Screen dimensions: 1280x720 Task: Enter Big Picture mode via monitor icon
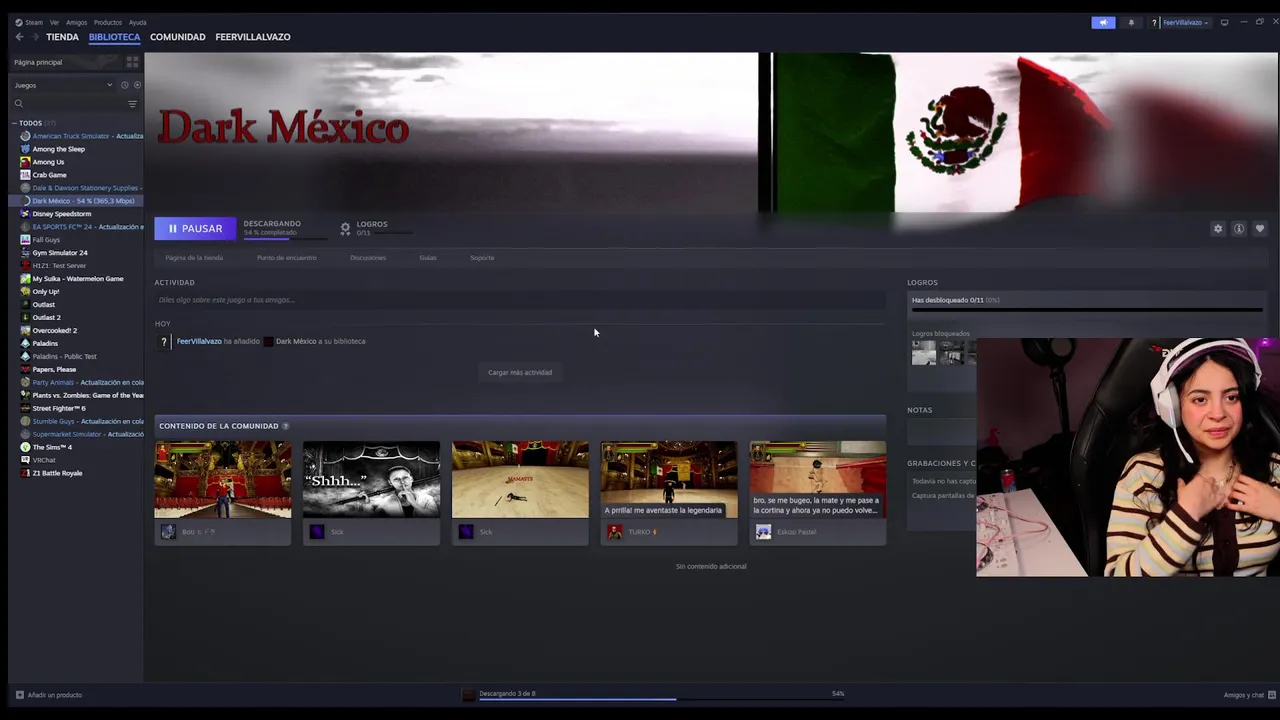click(1224, 22)
